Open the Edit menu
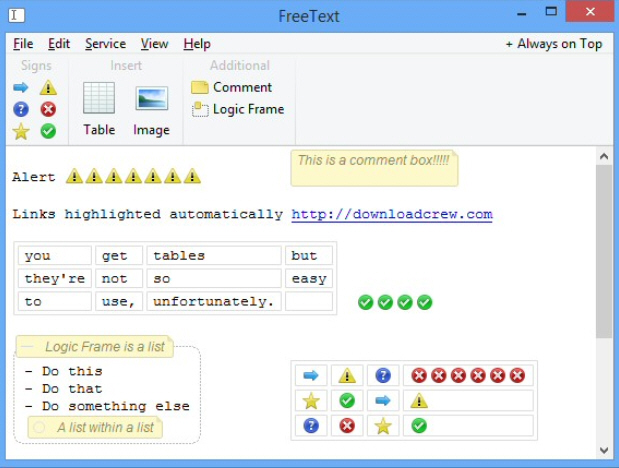The image size is (619, 468). click(x=59, y=43)
